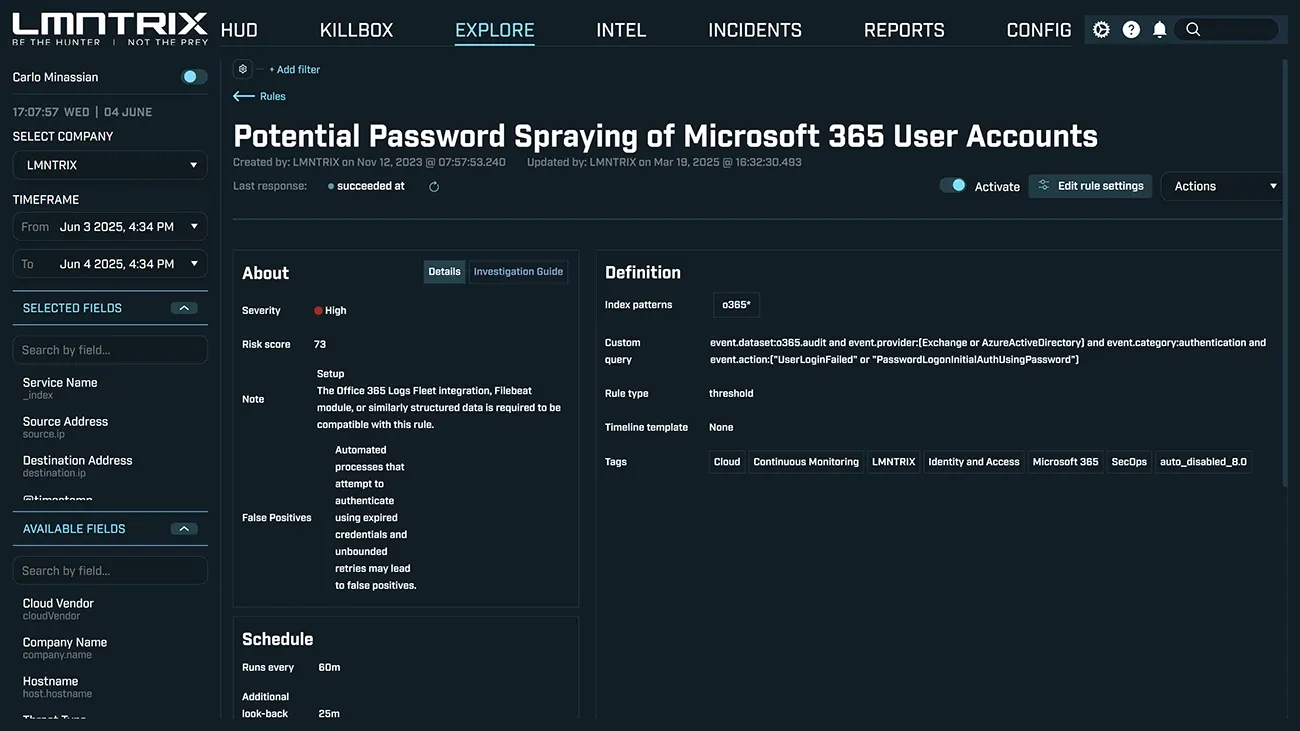Image resolution: width=1300 pixels, height=731 pixels.
Task: Go to the EXPLORE tab
Action: tap(495, 30)
